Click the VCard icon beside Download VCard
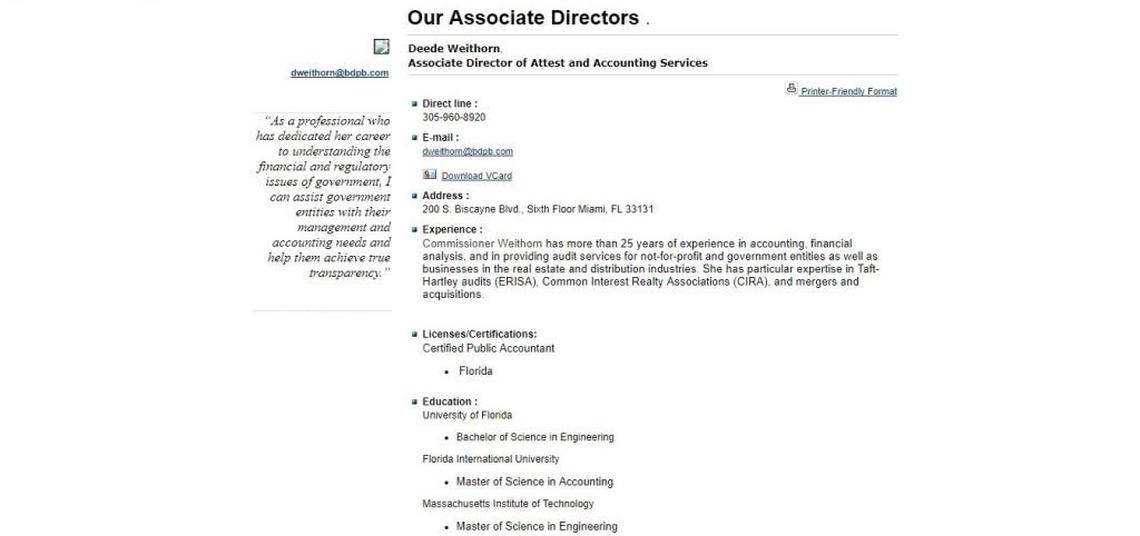Viewport: 1140px width, 536px height. point(429,174)
